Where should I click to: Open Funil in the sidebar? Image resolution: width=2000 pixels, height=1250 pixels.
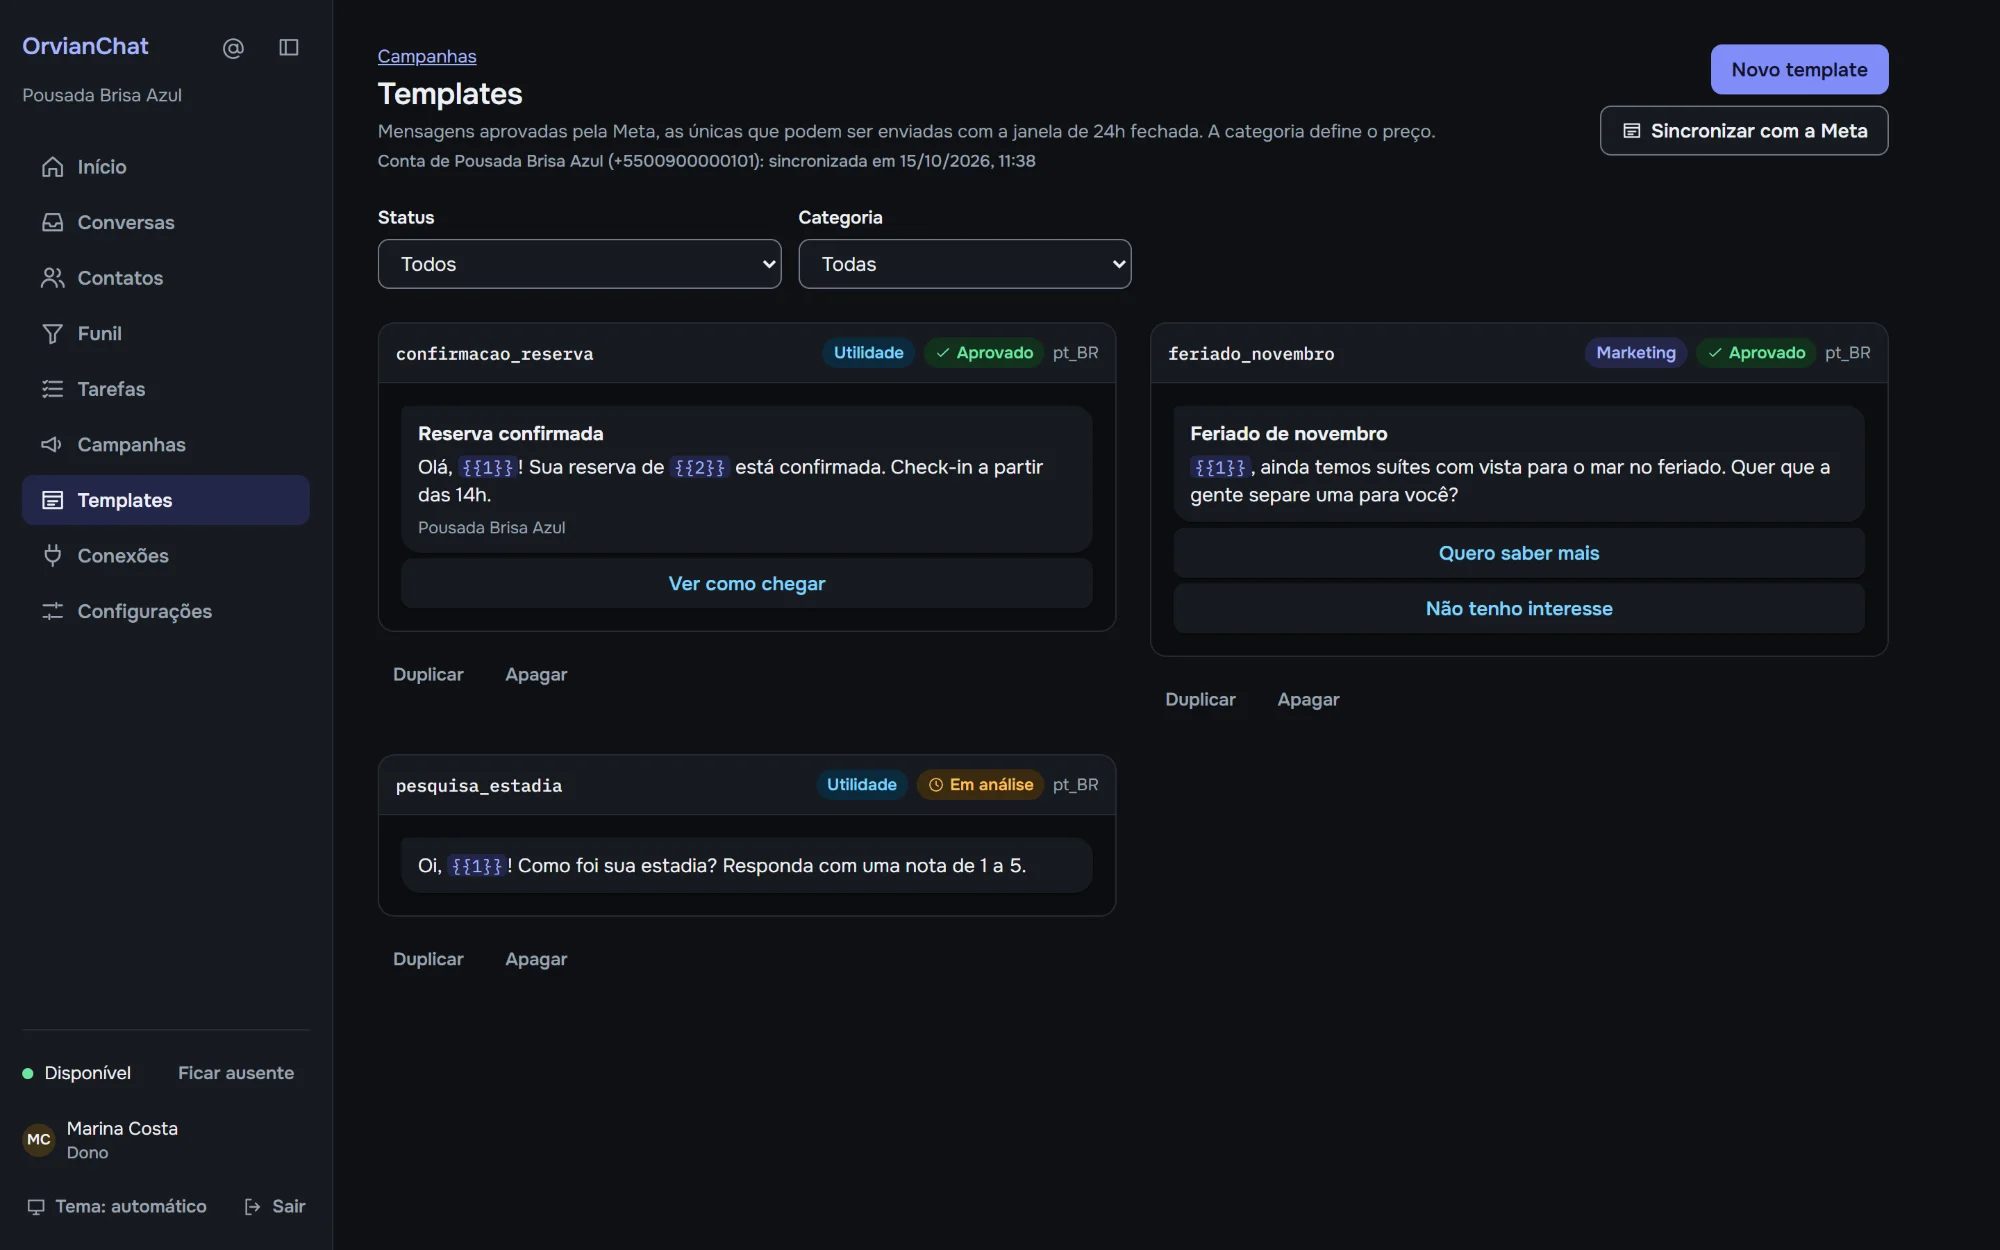click(166, 333)
